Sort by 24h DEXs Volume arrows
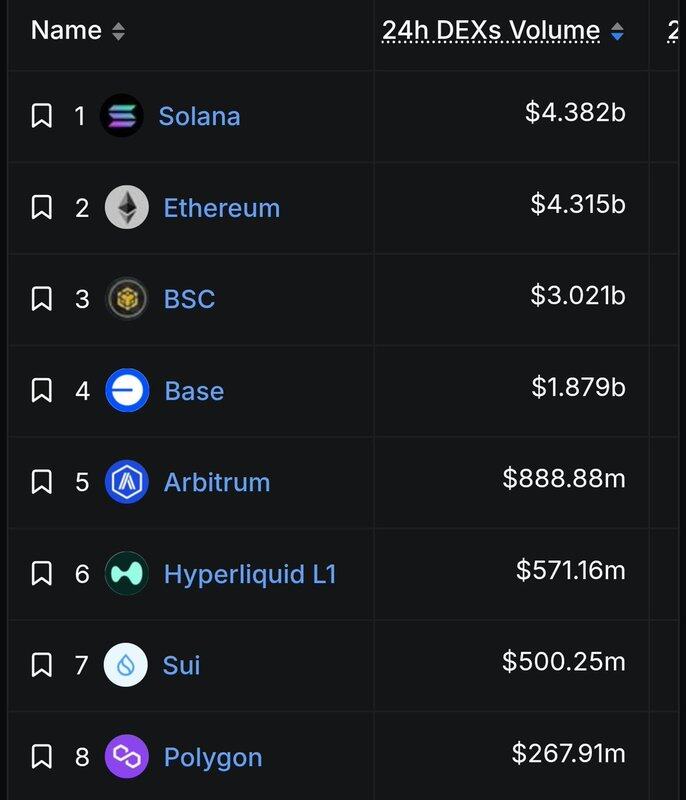 (x=617, y=31)
